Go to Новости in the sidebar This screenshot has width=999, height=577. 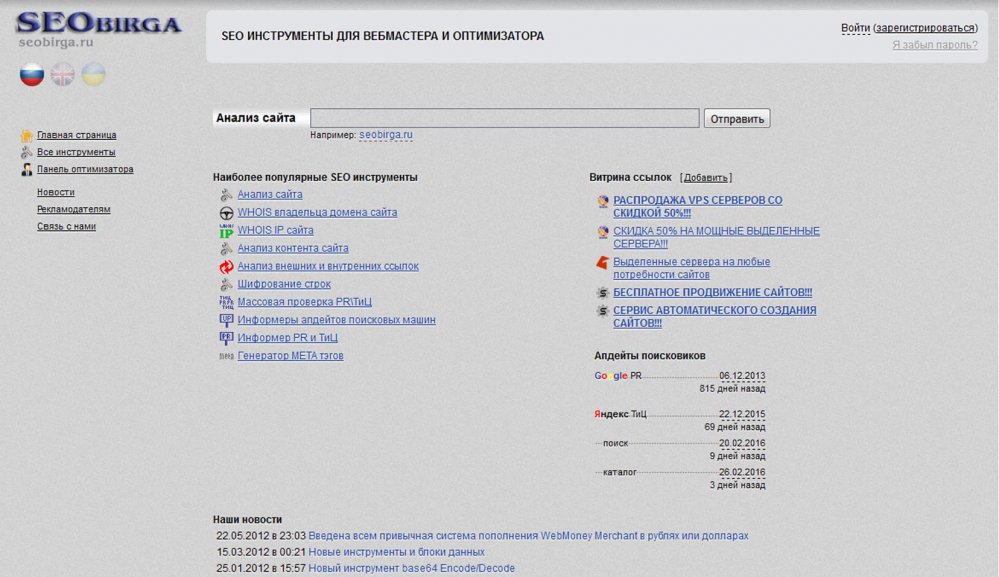[x=55, y=192]
